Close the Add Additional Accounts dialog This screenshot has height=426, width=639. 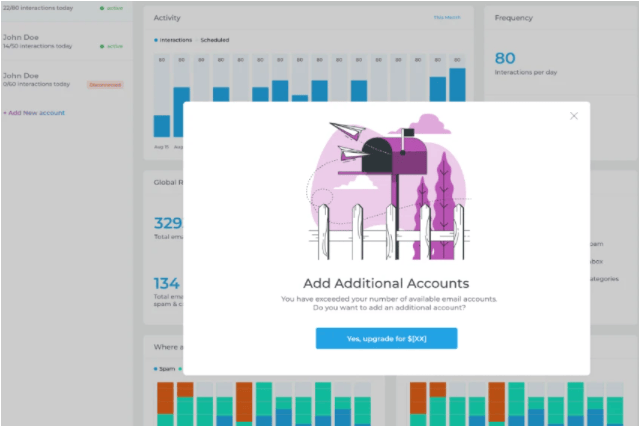tap(574, 116)
